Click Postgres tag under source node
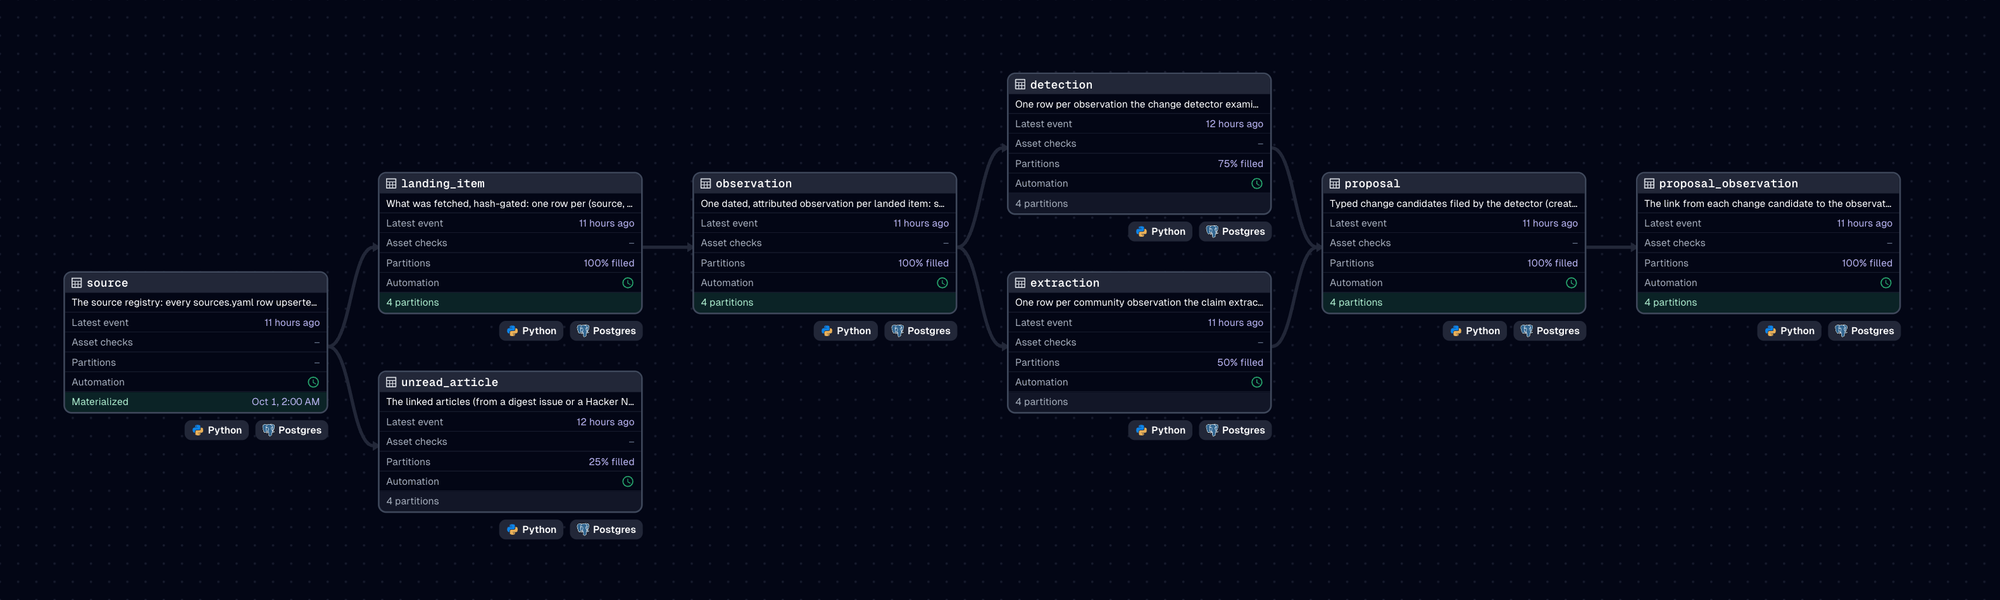The height and width of the screenshot is (600, 2000). 292,430
